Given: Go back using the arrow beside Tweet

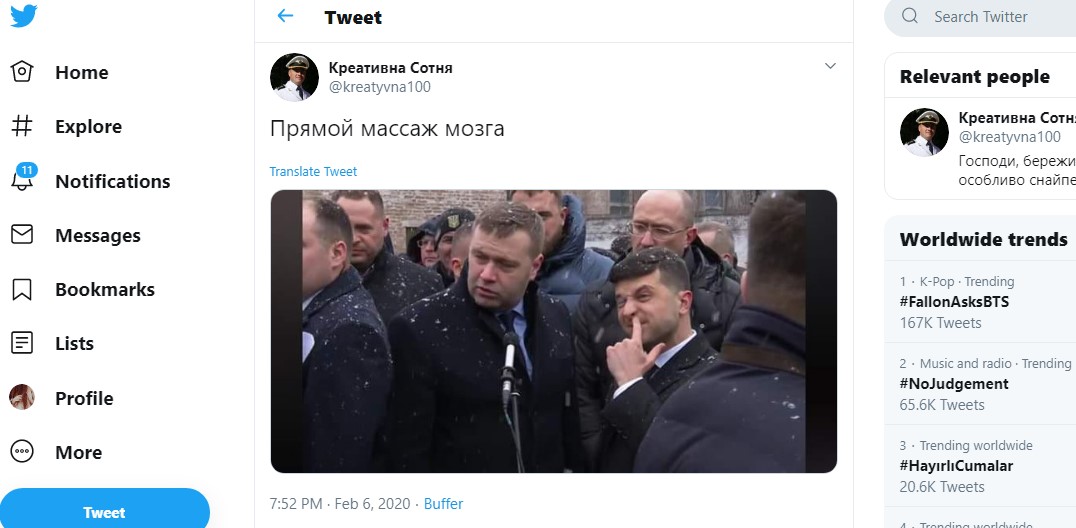Looking at the screenshot, I should pyautogui.click(x=285, y=16).
